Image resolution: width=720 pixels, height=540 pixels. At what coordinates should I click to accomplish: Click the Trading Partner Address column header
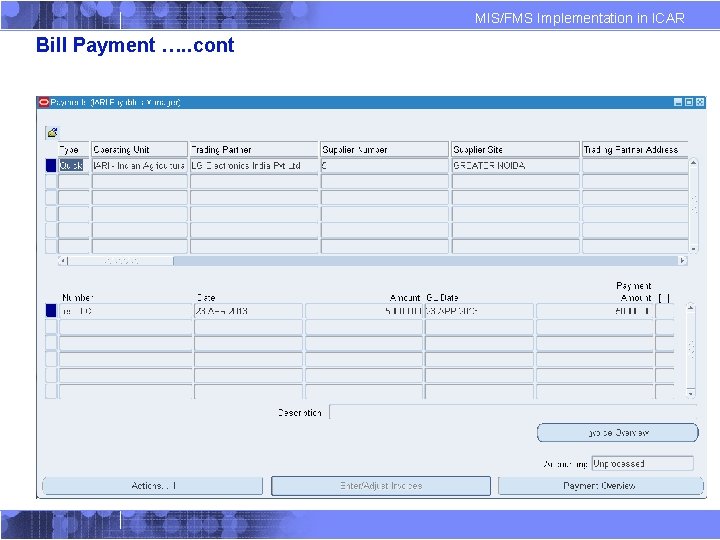[x=635, y=149]
